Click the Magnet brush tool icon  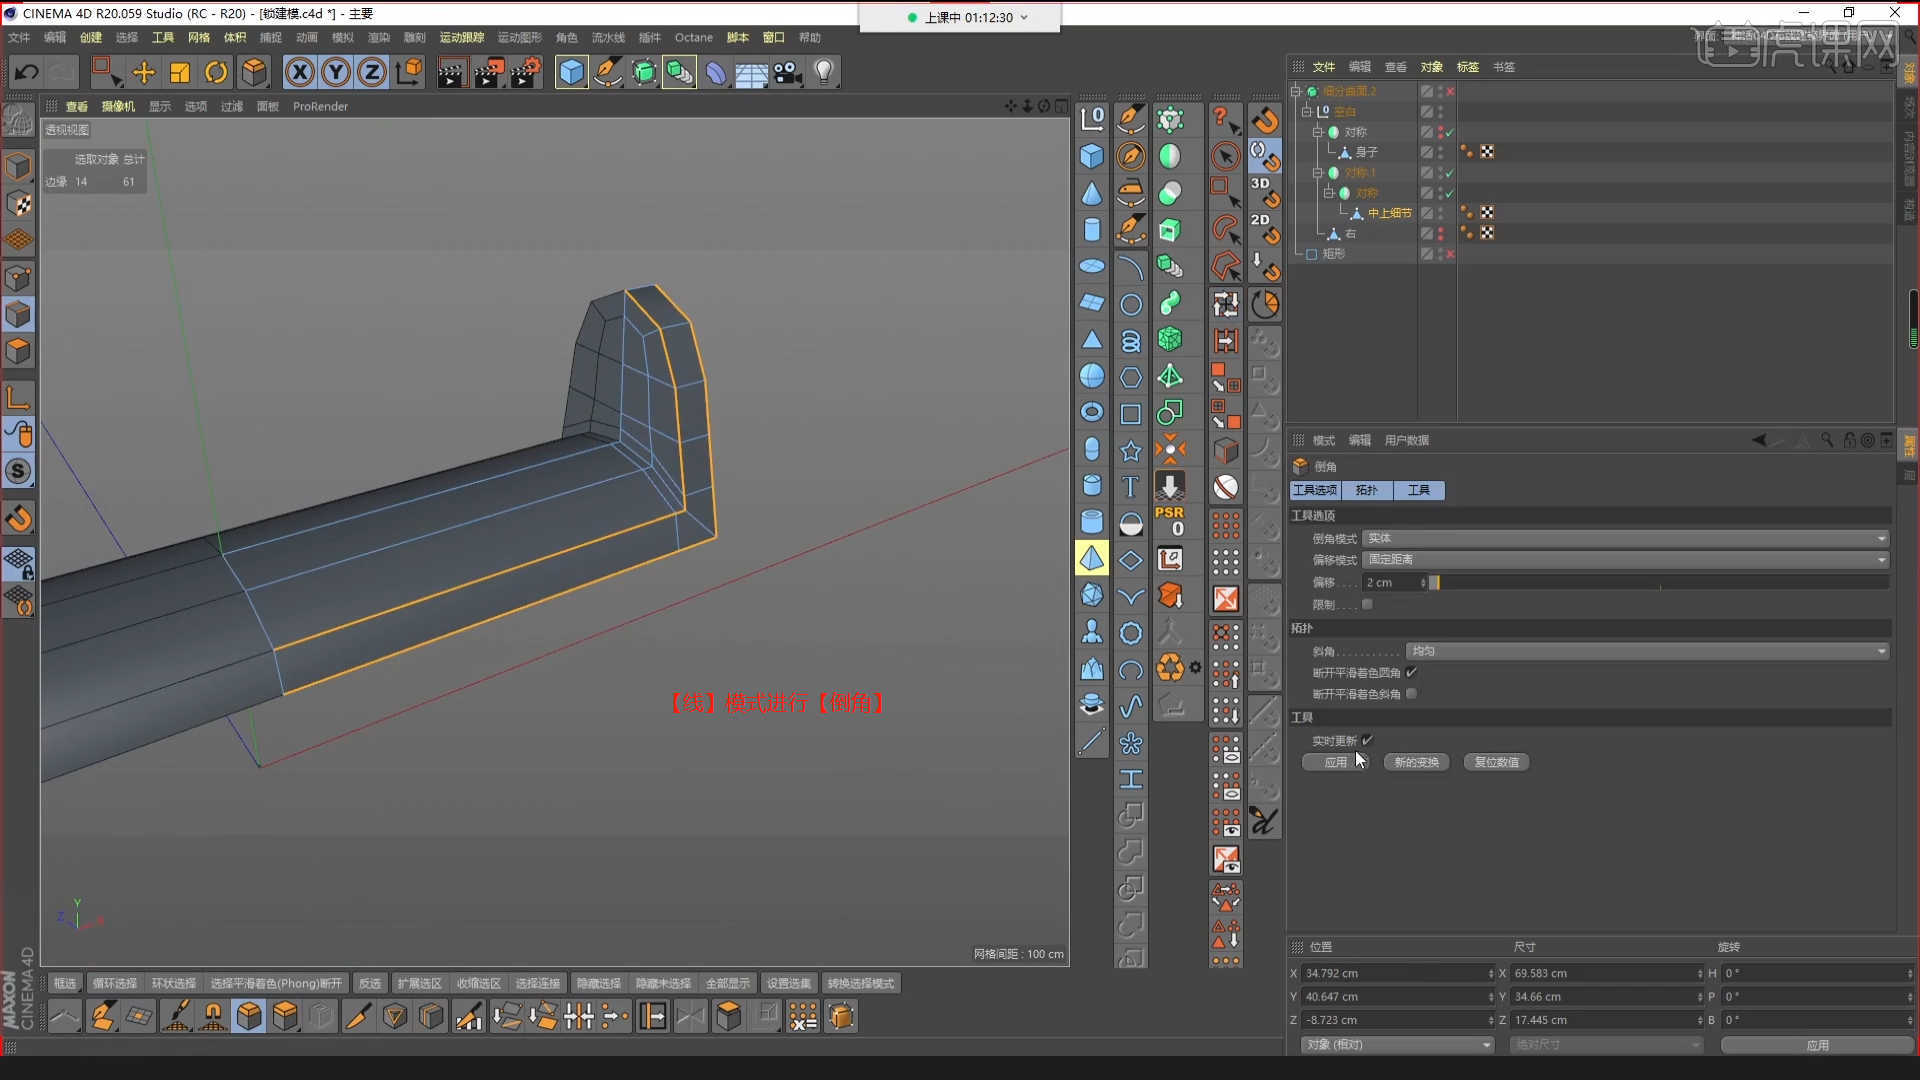point(213,1017)
